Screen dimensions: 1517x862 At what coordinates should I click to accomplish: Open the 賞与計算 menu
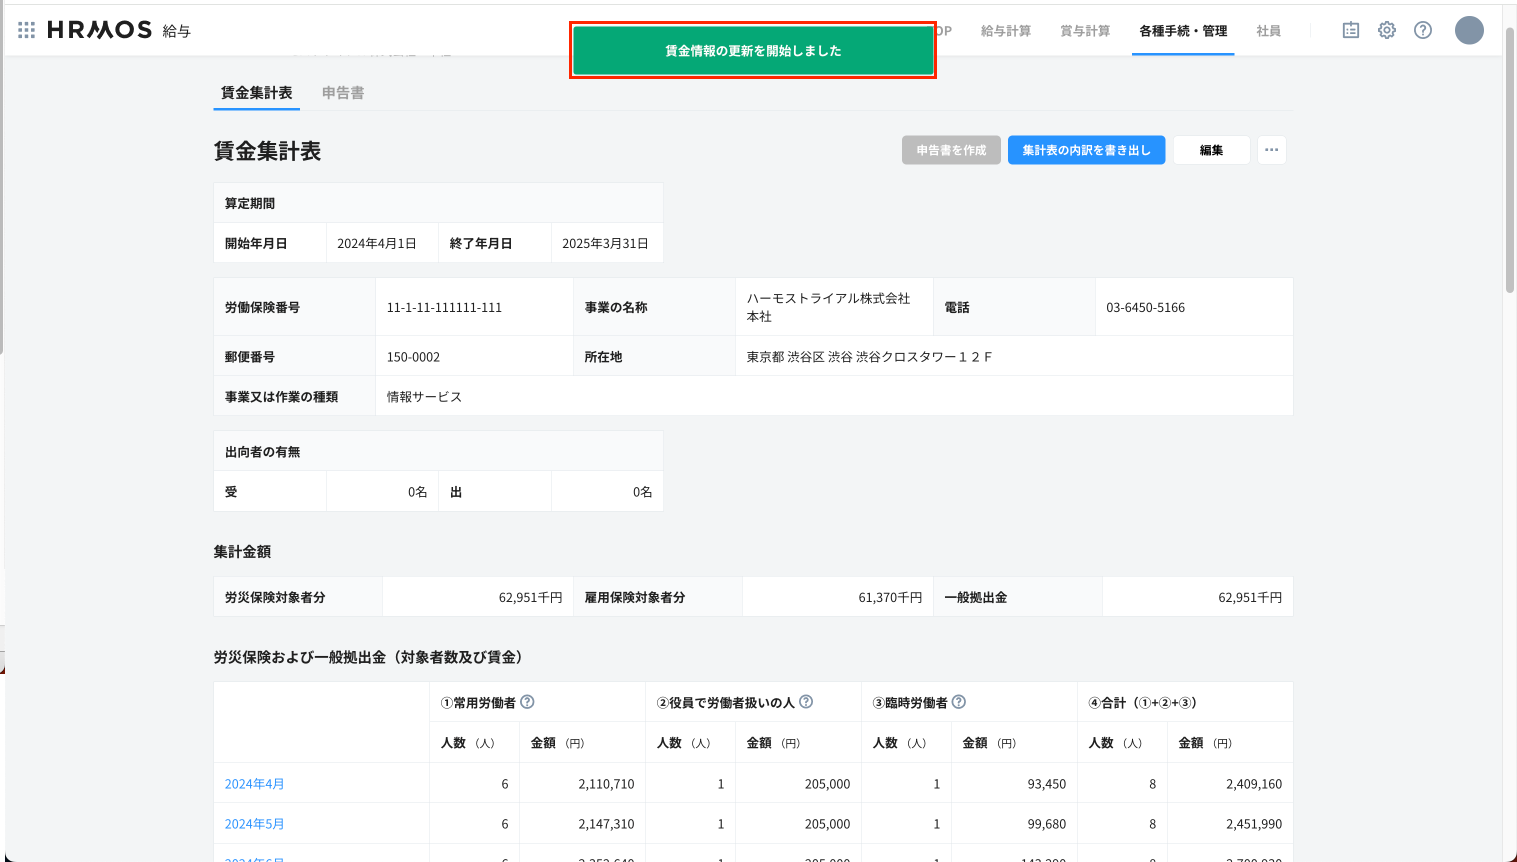tap(1085, 31)
